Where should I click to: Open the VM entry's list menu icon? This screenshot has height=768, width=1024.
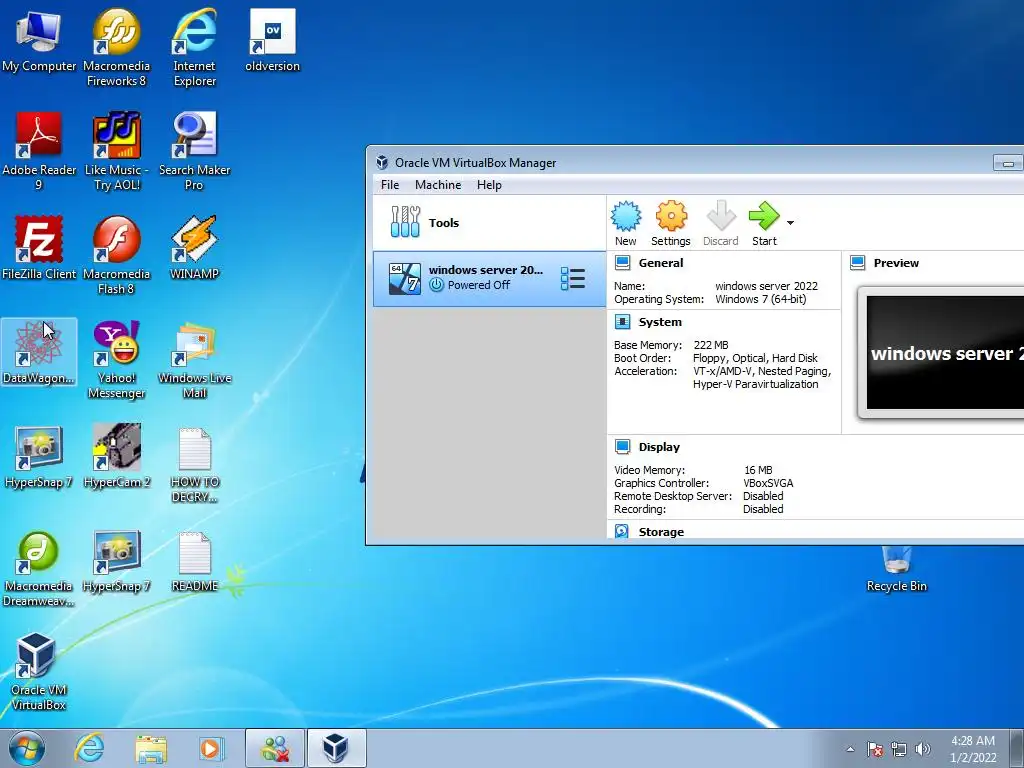coord(573,279)
